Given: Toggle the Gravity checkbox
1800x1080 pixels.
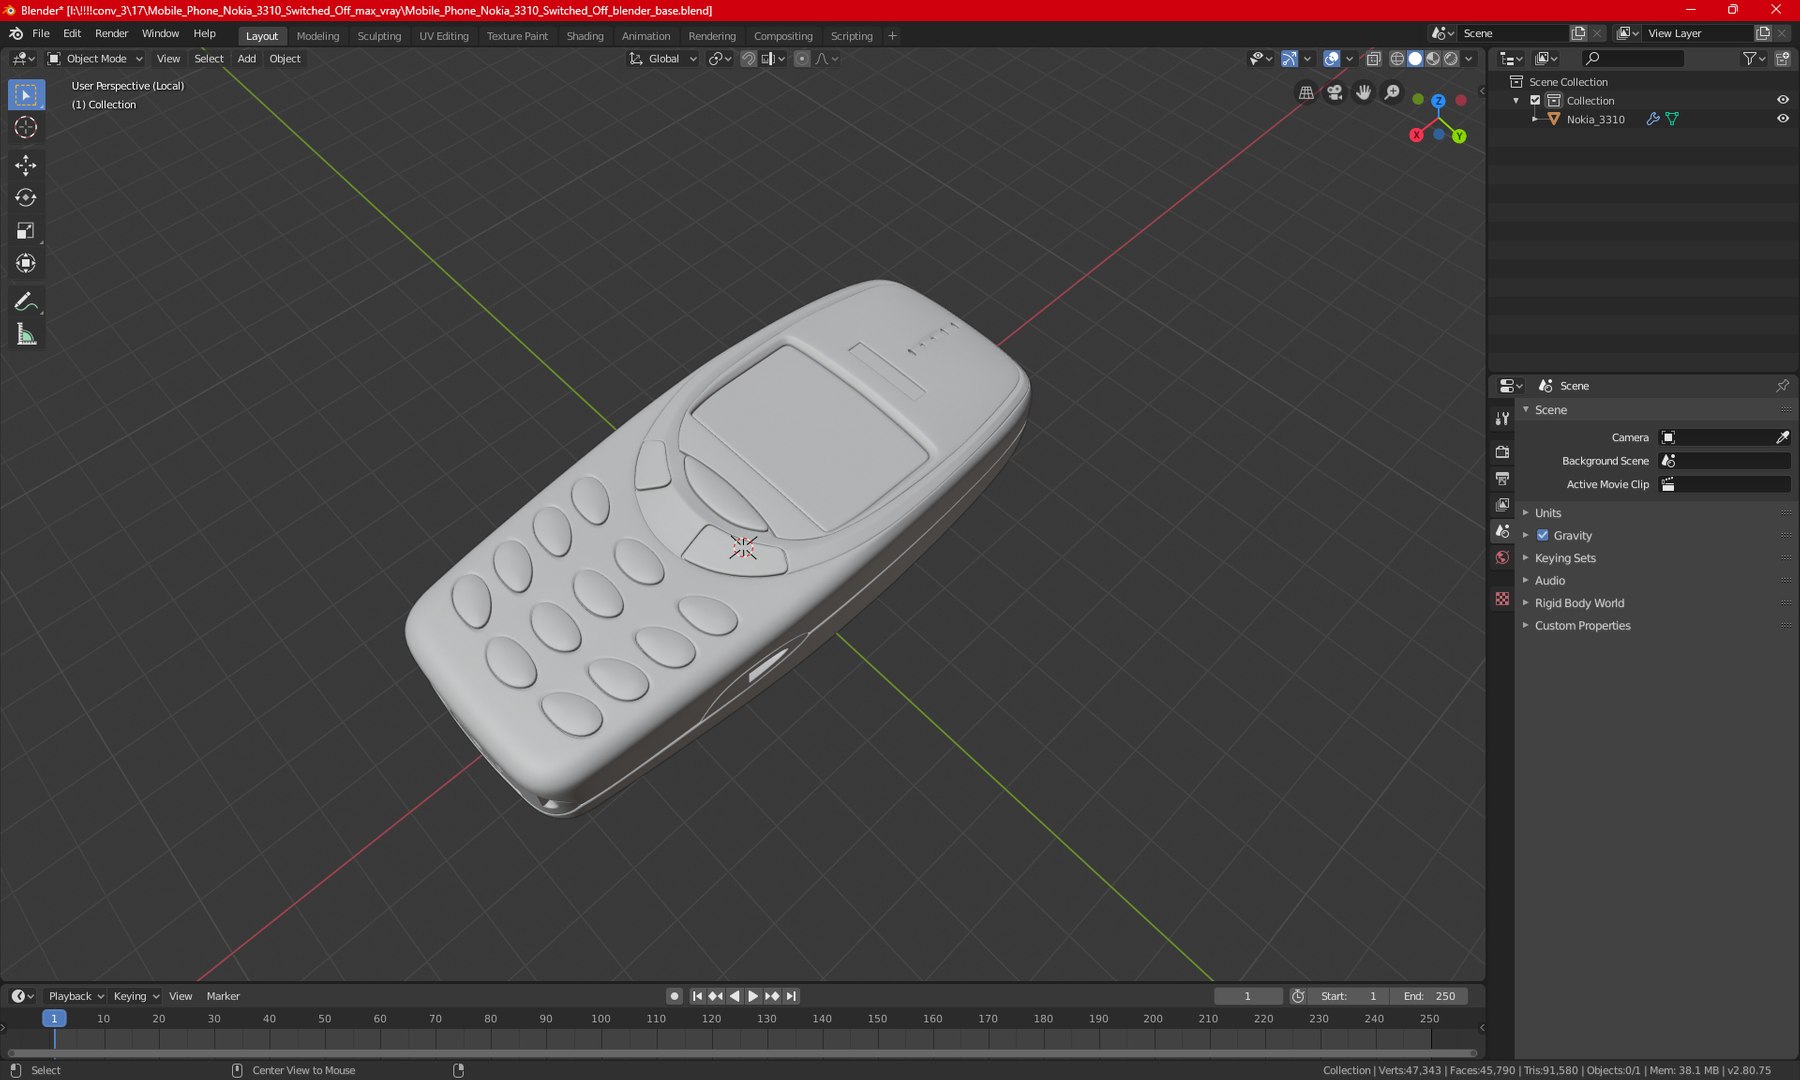Looking at the screenshot, I should click(x=1542, y=535).
